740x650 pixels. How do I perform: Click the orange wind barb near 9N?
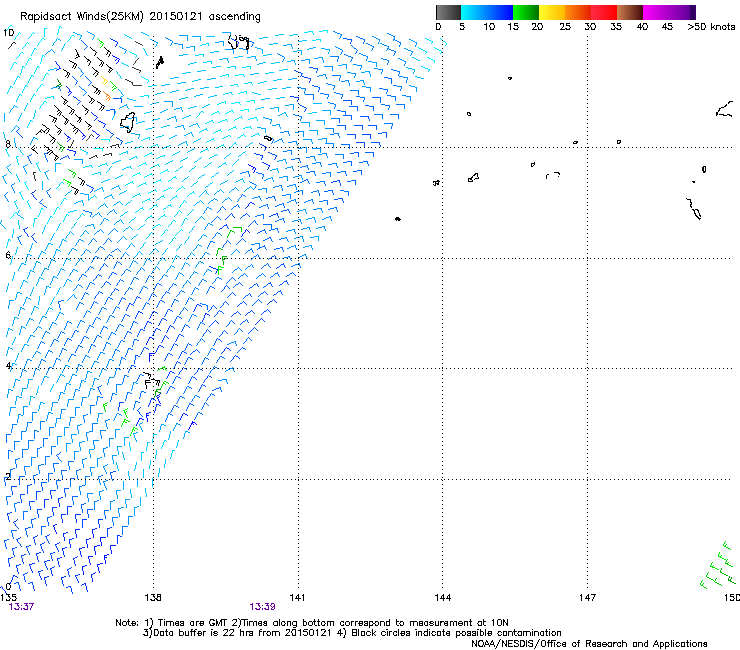click(107, 96)
